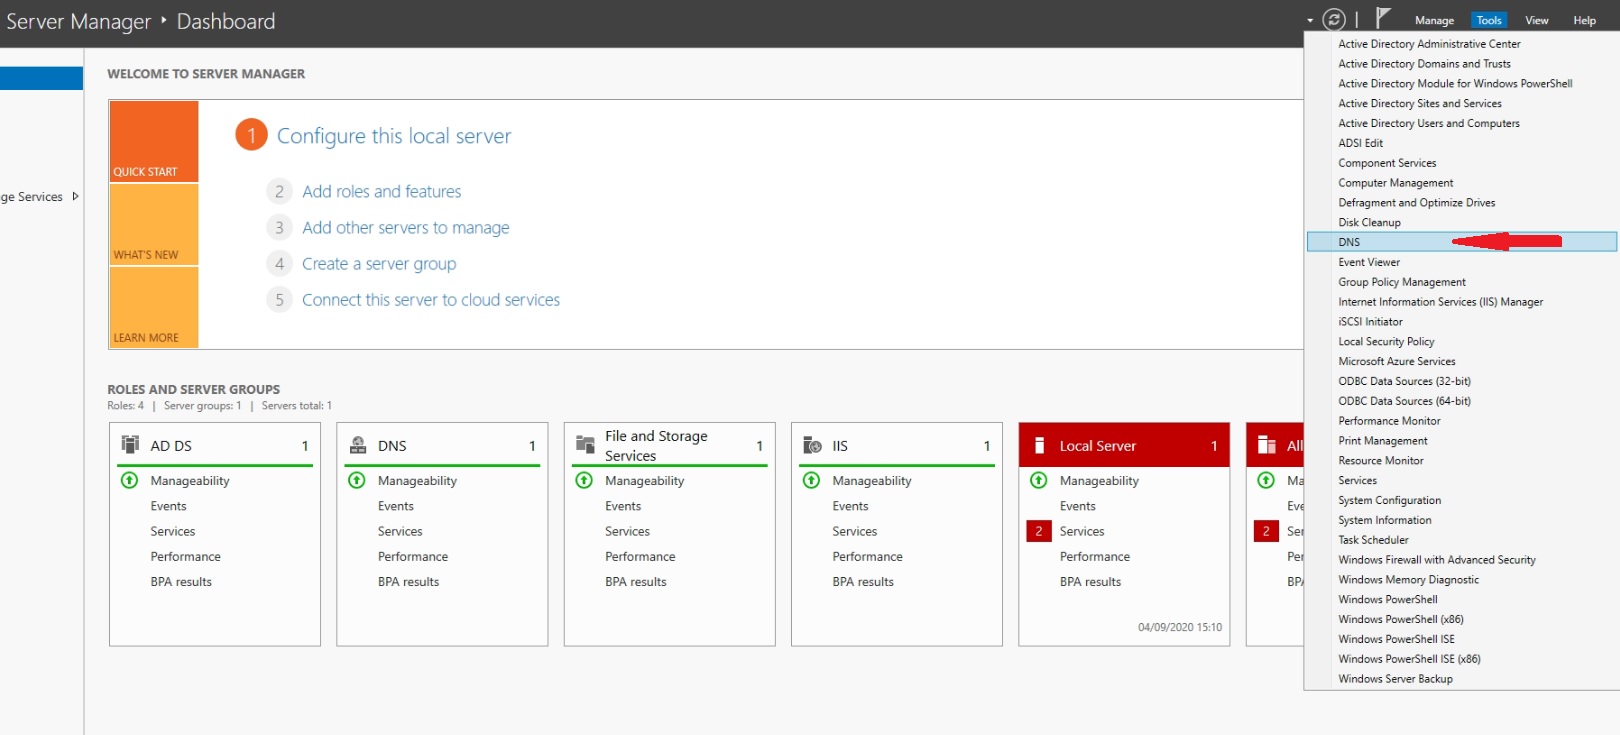The image size is (1620, 735).
Task: Click step 3 number circle
Action: pos(279,227)
